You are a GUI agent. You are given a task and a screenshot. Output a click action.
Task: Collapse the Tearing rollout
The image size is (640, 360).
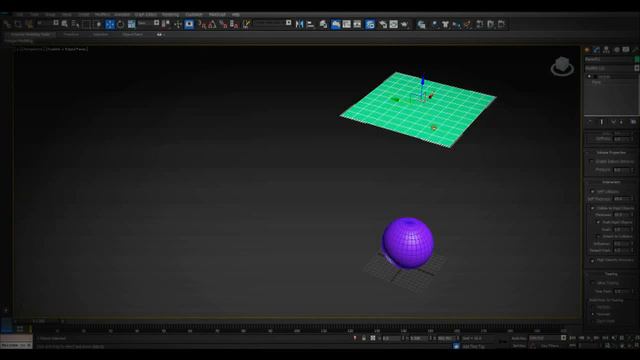tap(611, 274)
